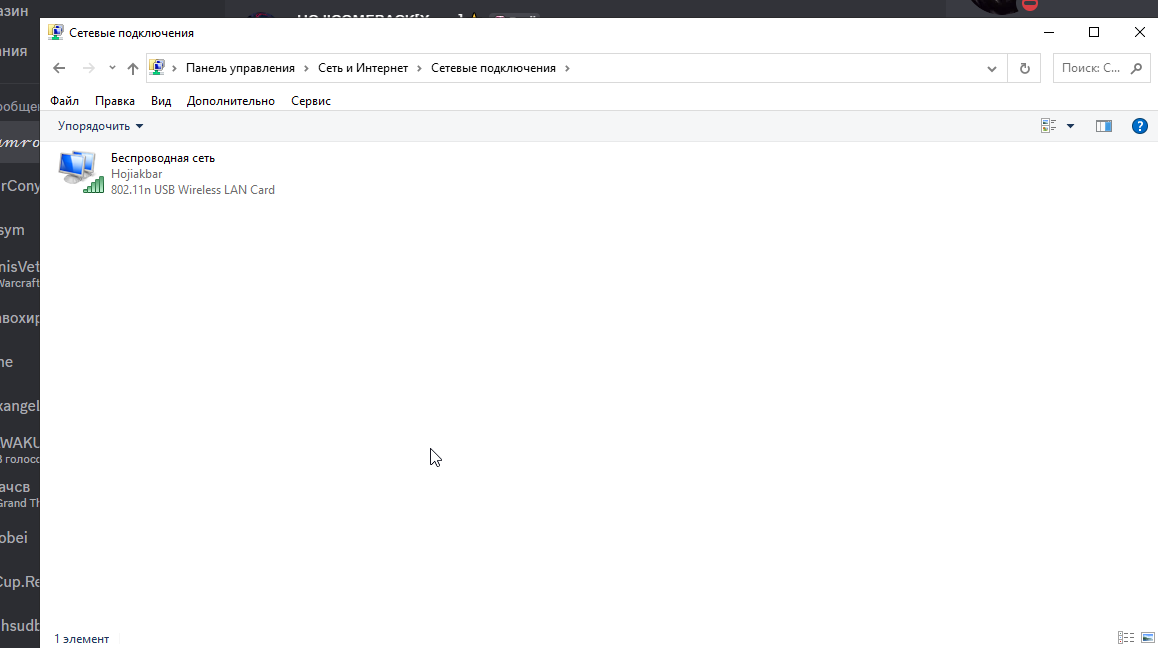
Task: Click the window title icon
Action: [x=55, y=33]
